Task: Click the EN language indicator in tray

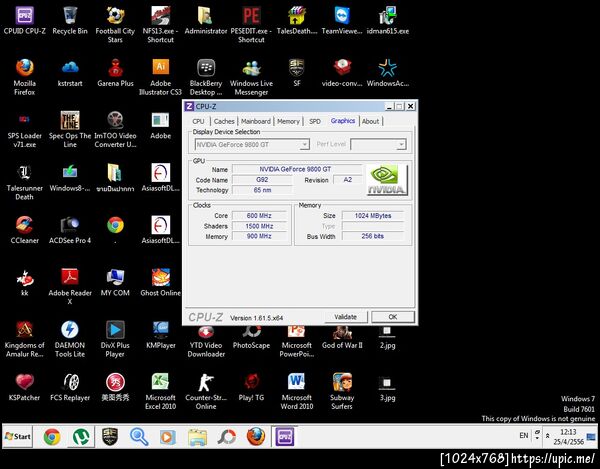Action: 523,435
